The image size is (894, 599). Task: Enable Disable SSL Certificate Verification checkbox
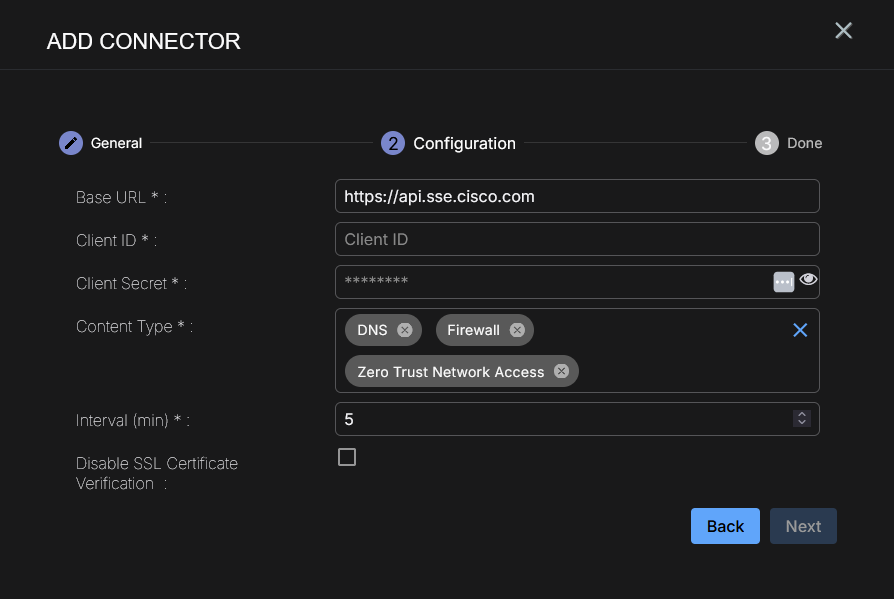pyautogui.click(x=347, y=457)
